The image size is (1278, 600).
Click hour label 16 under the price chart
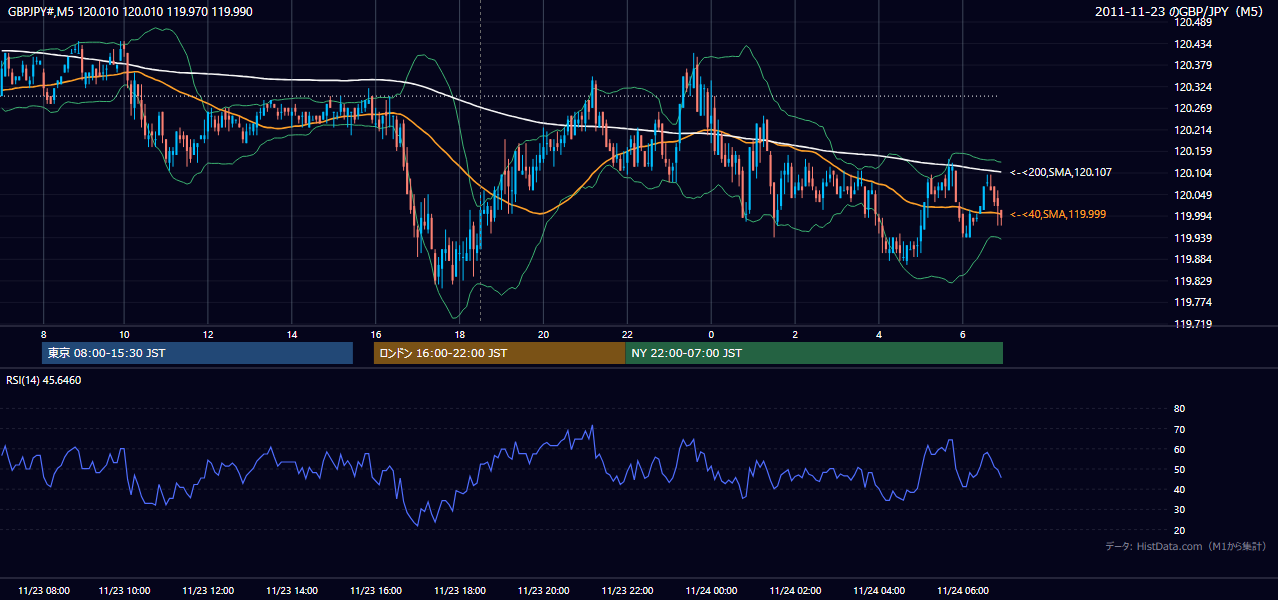[376, 334]
